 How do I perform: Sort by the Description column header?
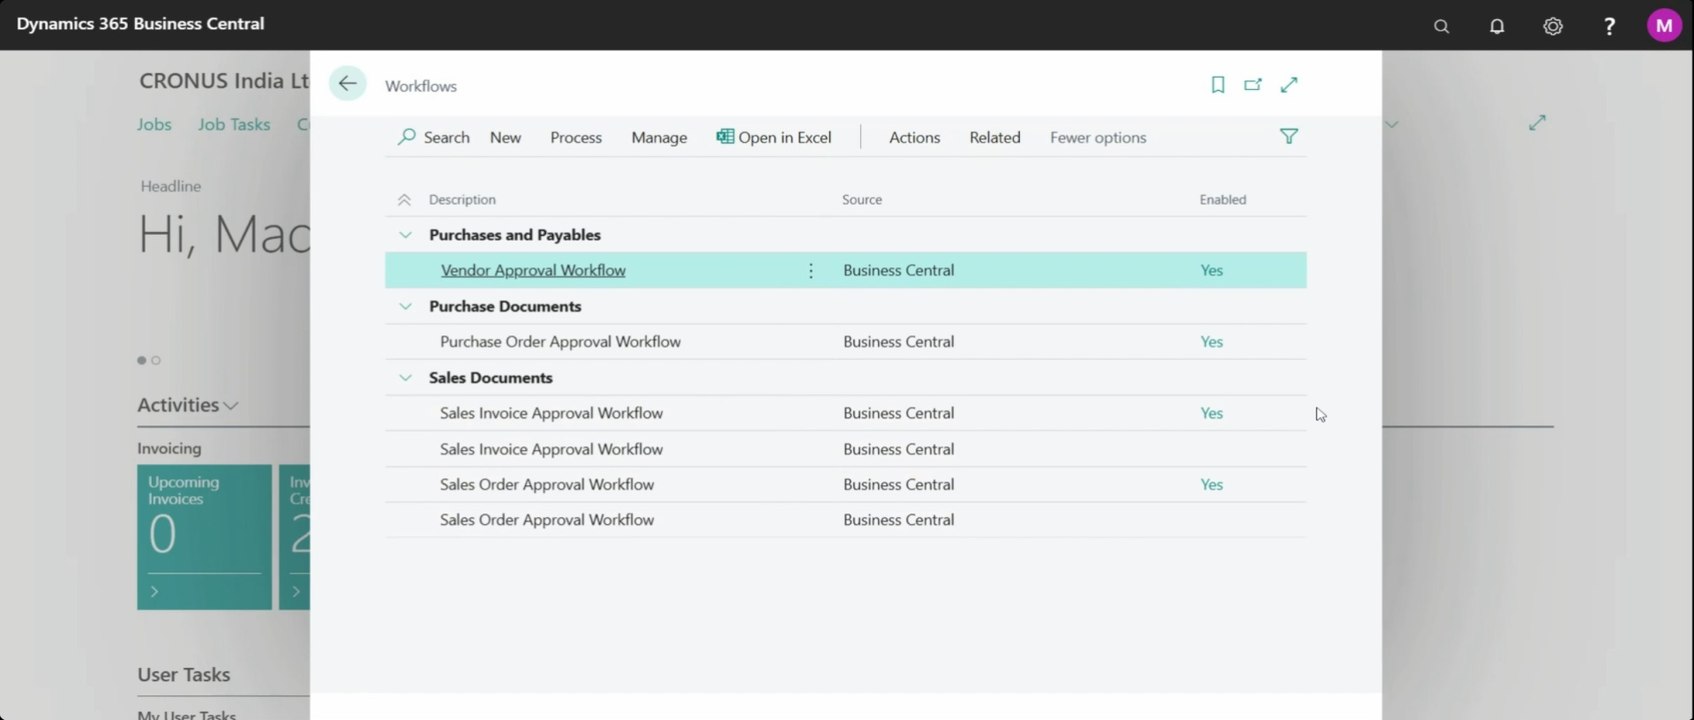coord(462,200)
